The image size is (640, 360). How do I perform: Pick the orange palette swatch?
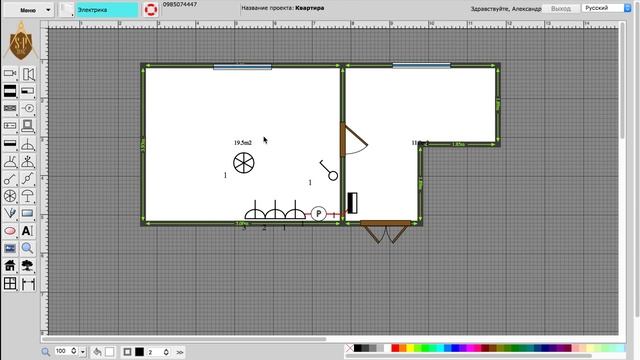pos(403,348)
